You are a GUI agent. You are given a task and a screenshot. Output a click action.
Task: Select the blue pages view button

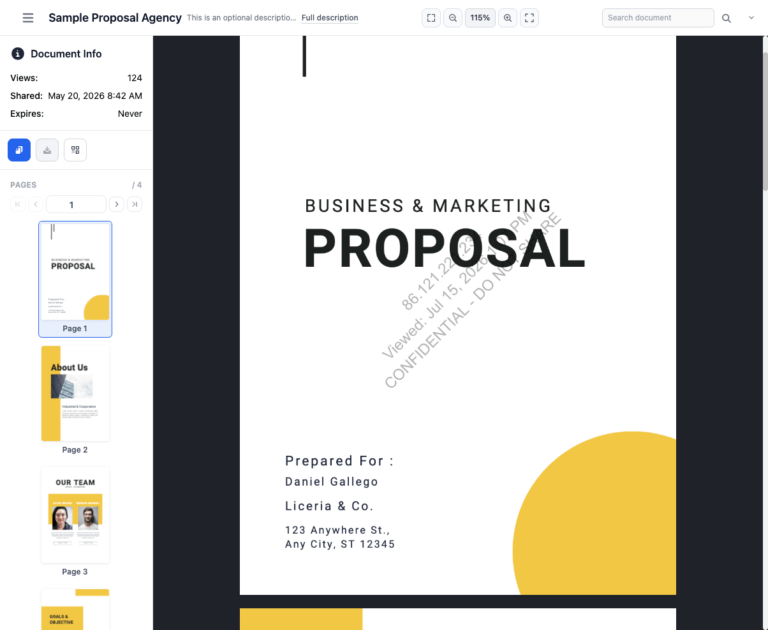19,150
